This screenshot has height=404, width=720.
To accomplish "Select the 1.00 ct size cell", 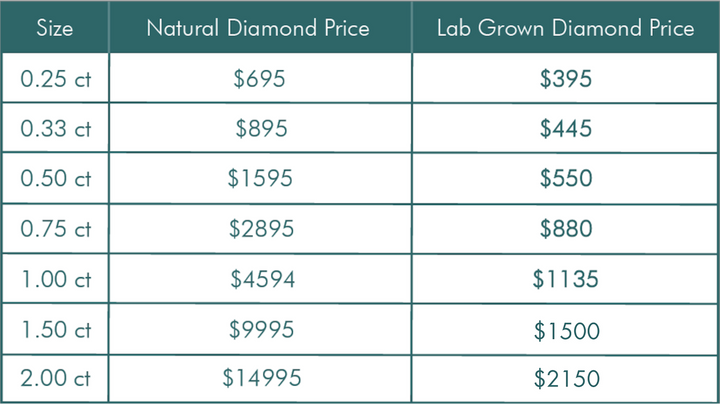I will [x=56, y=279].
